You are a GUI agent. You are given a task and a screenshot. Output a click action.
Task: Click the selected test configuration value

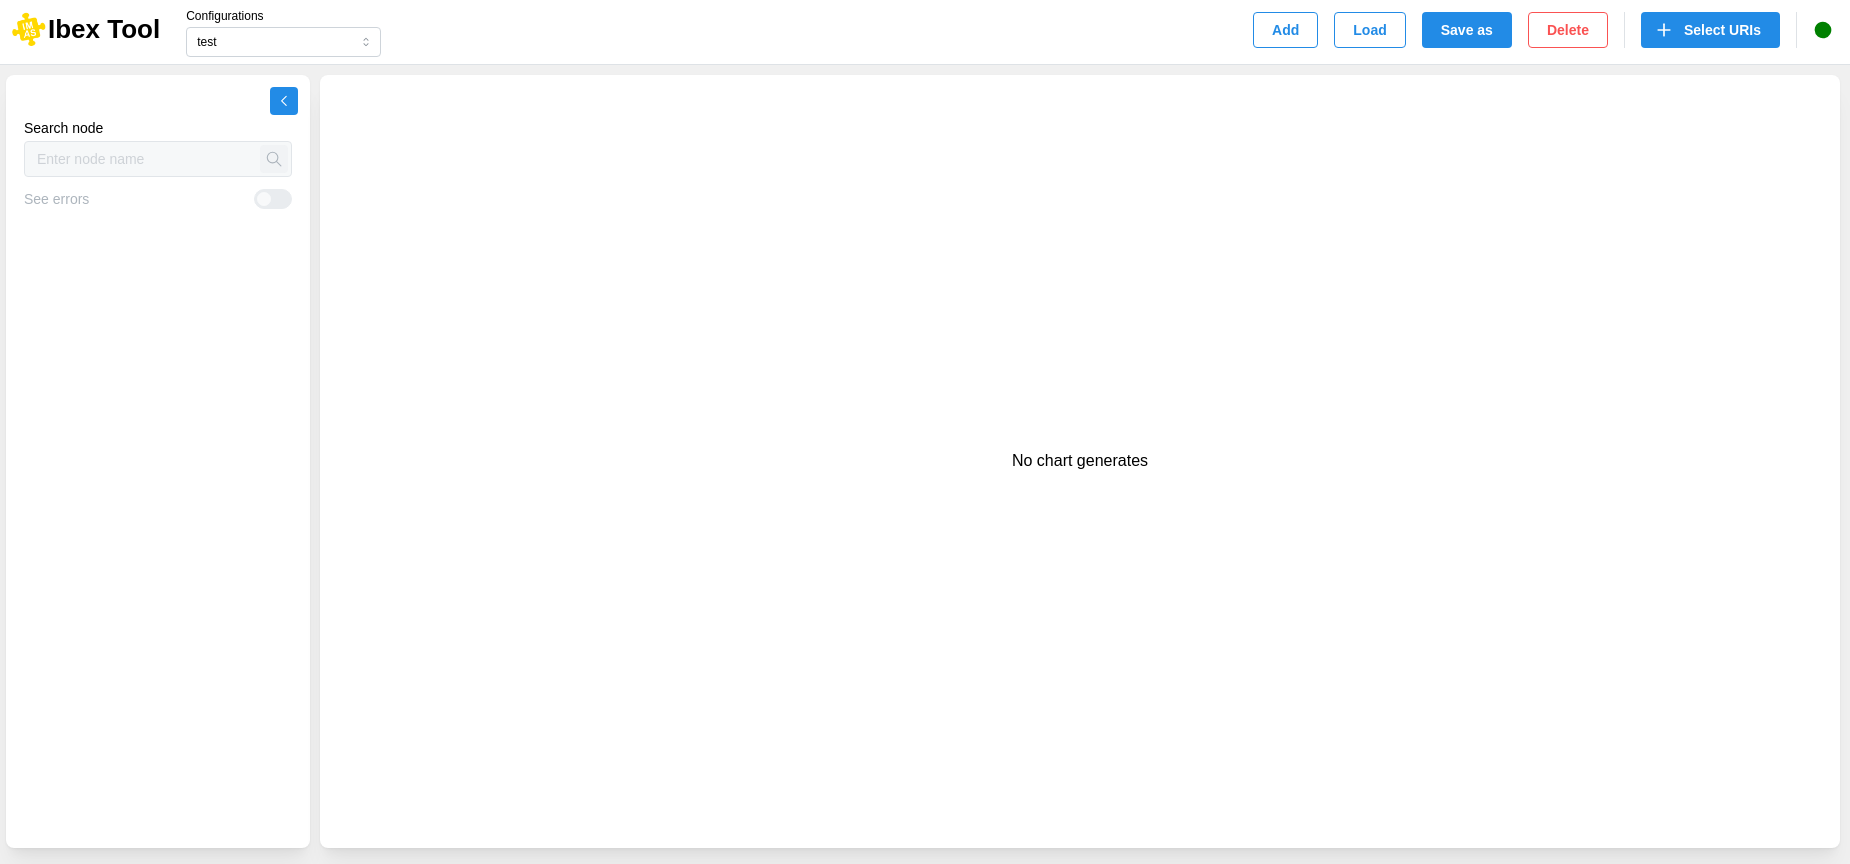tap(207, 42)
